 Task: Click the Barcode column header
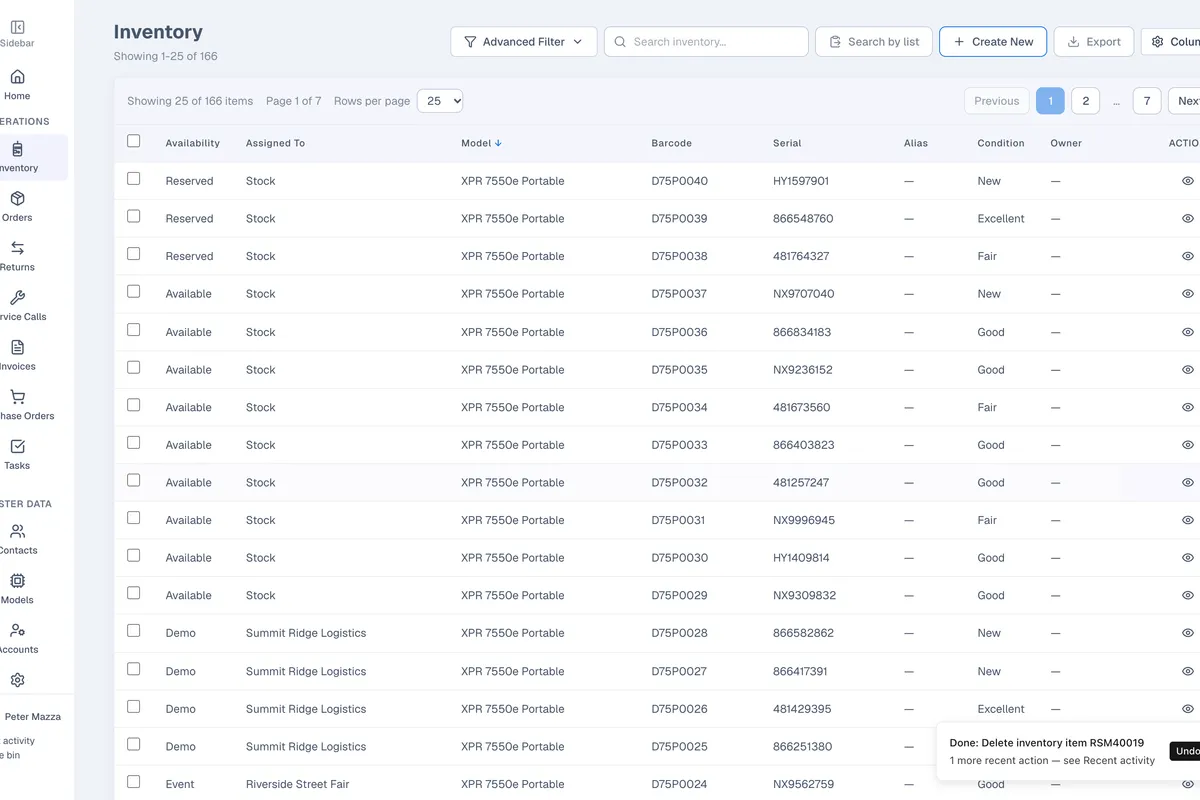(671, 143)
